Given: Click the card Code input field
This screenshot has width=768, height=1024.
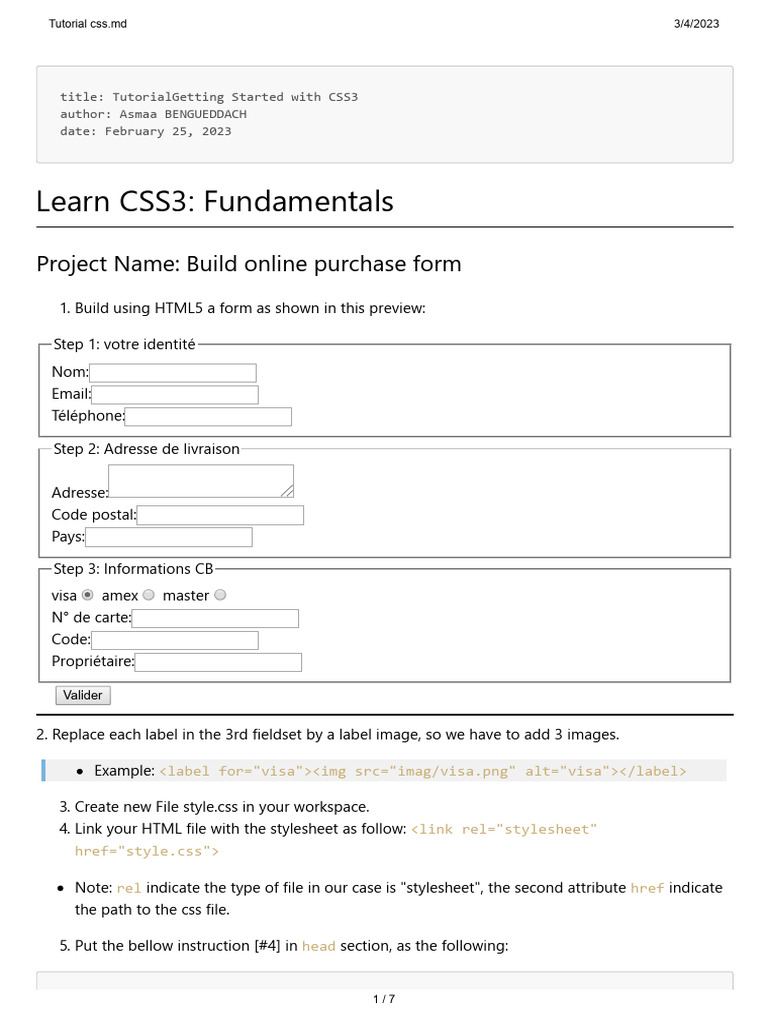Looking at the screenshot, I should [x=175, y=641].
